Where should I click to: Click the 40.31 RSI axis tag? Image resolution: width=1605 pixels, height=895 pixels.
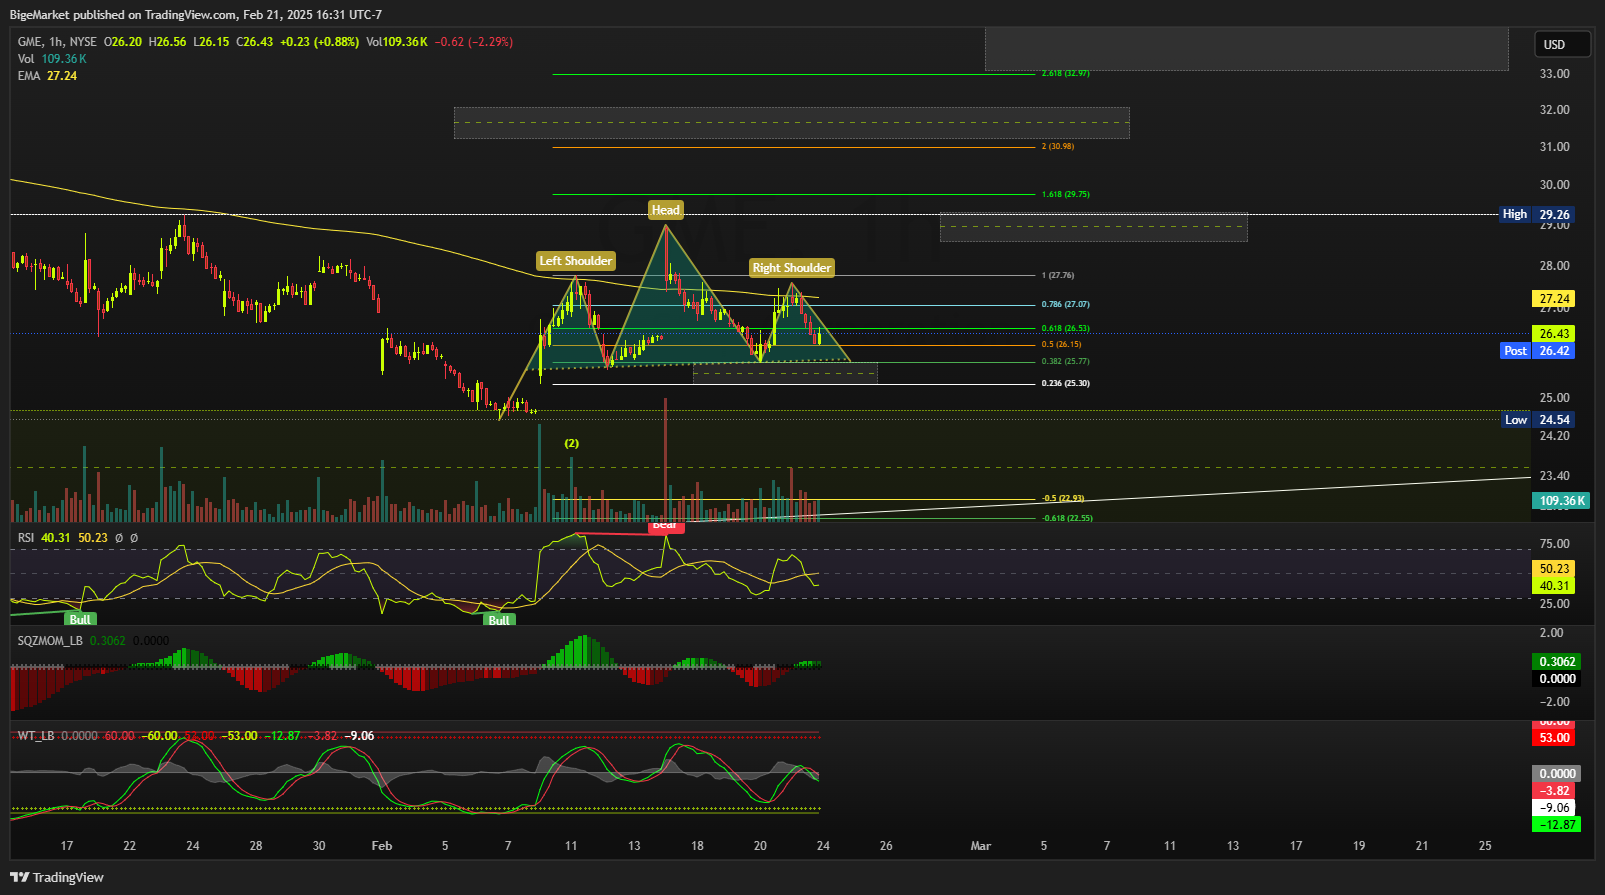pos(1554,586)
